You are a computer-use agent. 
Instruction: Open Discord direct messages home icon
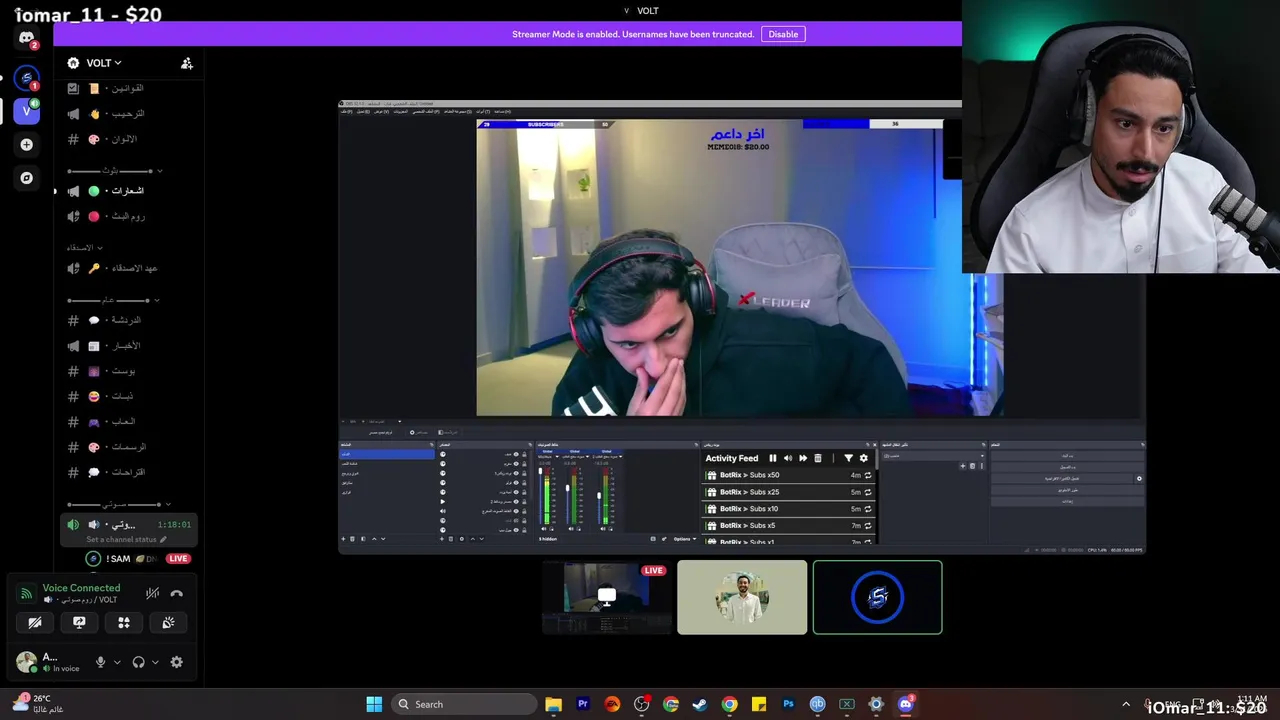pos(27,38)
